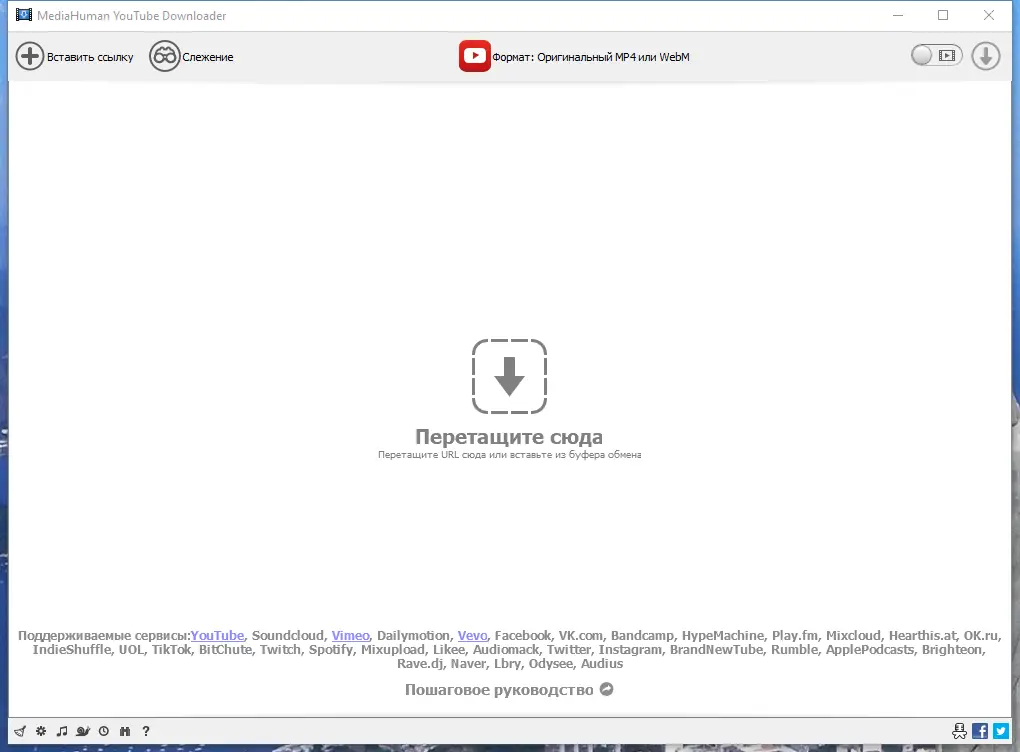
Task: Click the red YouTube format icon
Action: (474, 55)
